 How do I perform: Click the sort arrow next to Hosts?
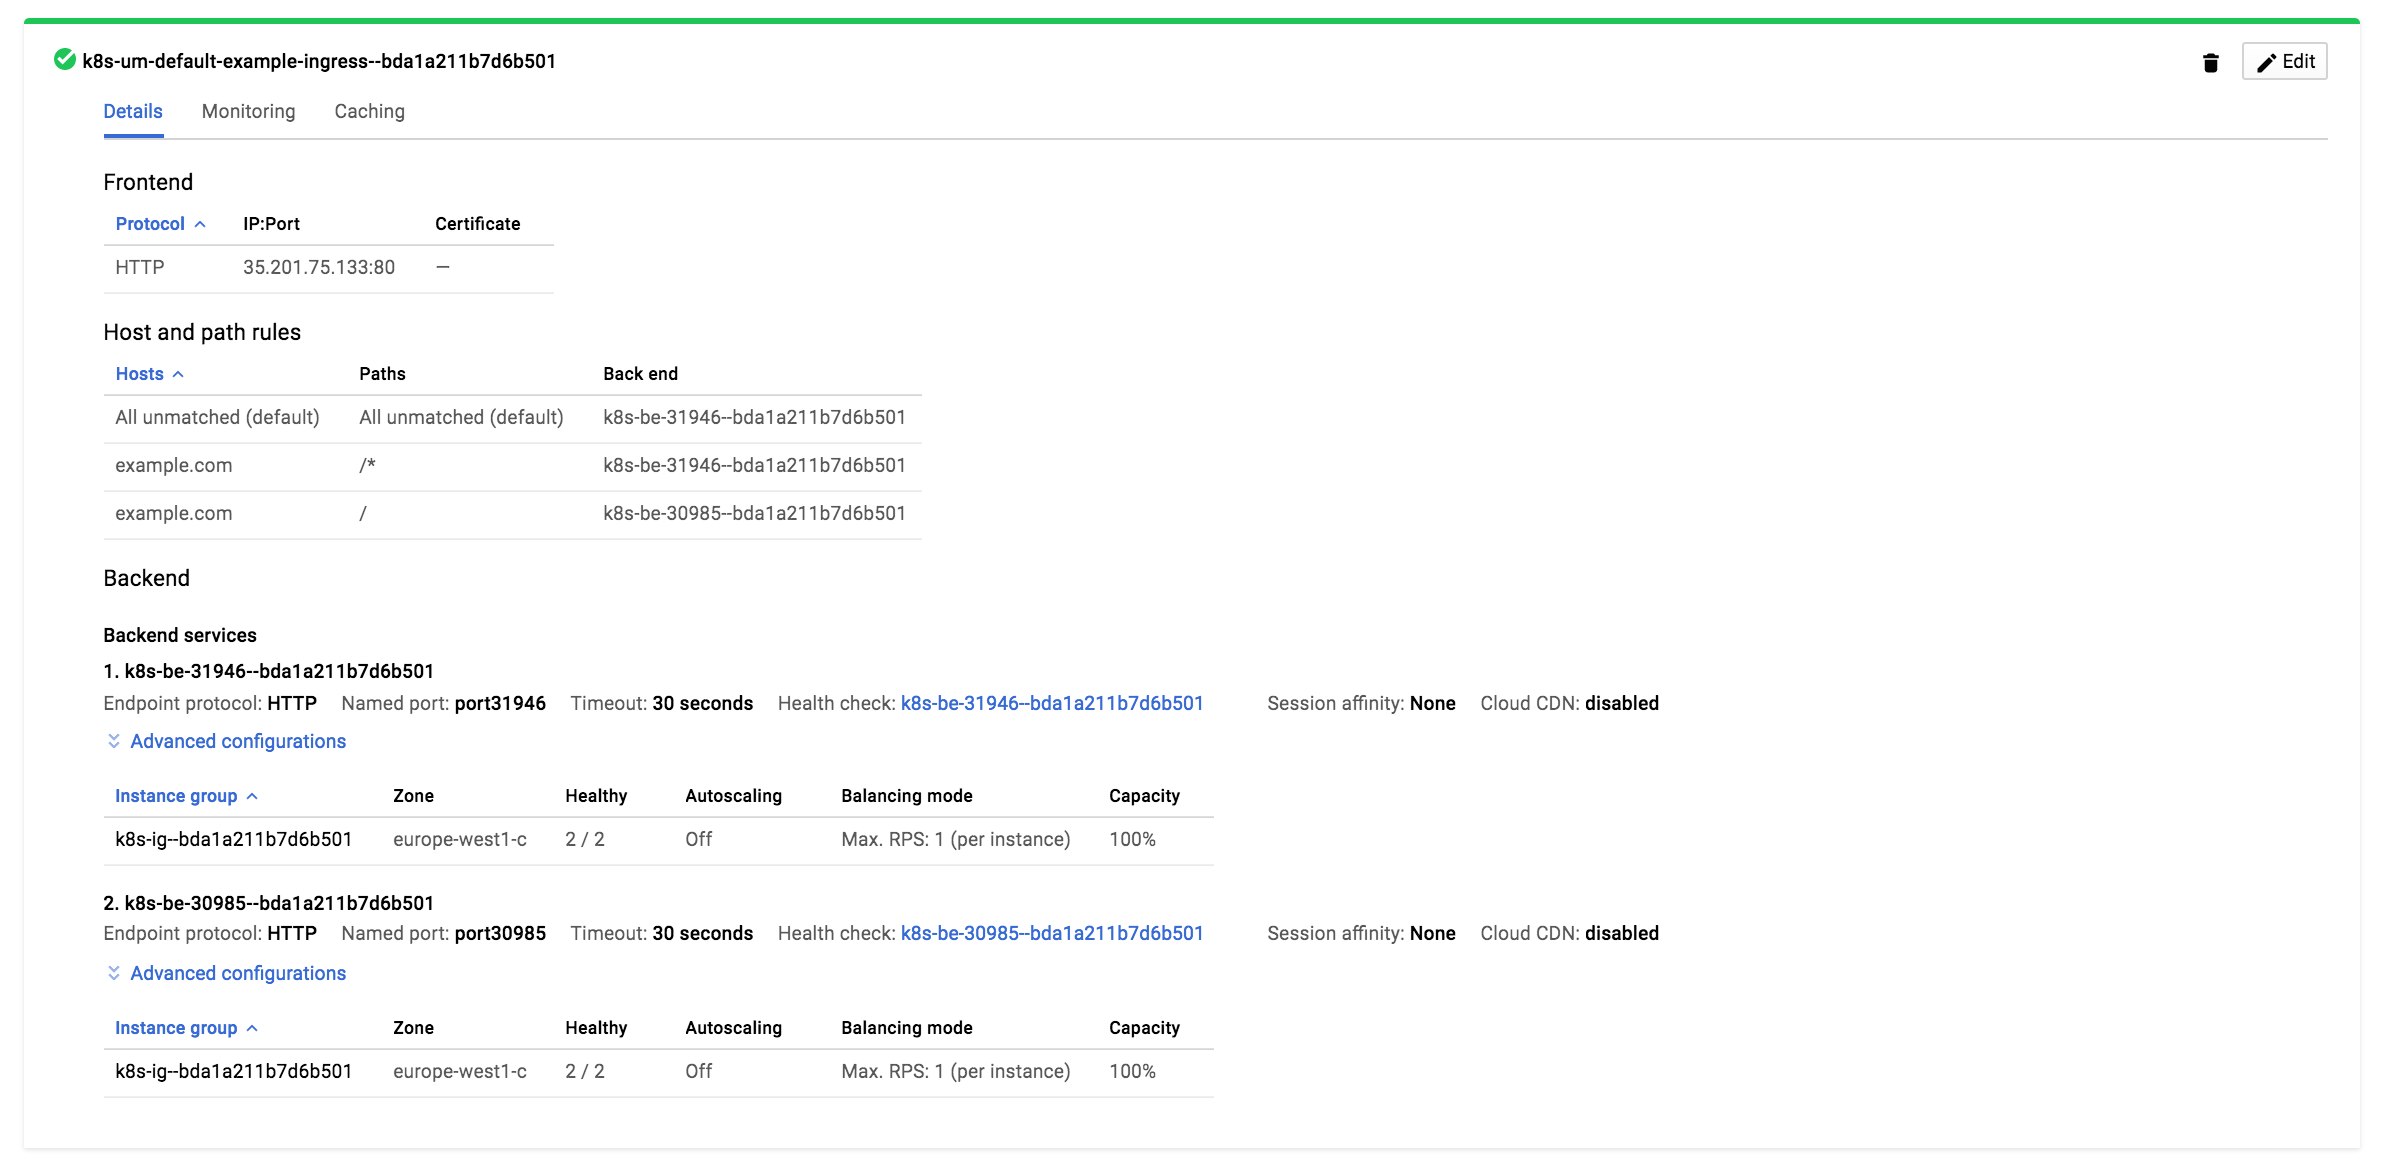[x=178, y=374]
